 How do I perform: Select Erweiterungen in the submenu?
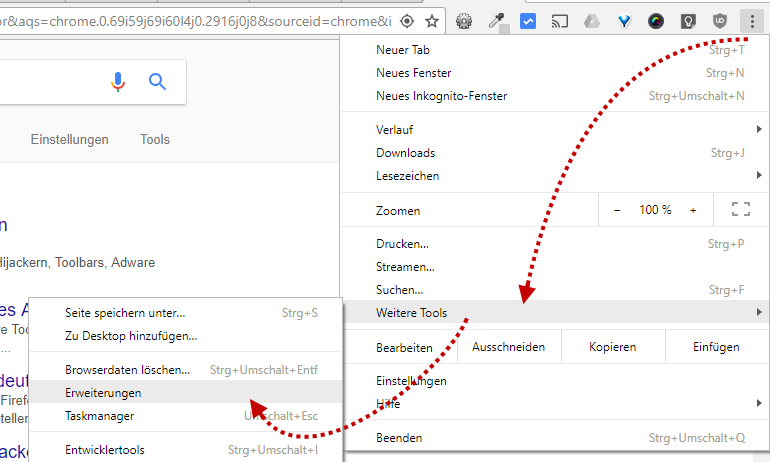click(104, 393)
